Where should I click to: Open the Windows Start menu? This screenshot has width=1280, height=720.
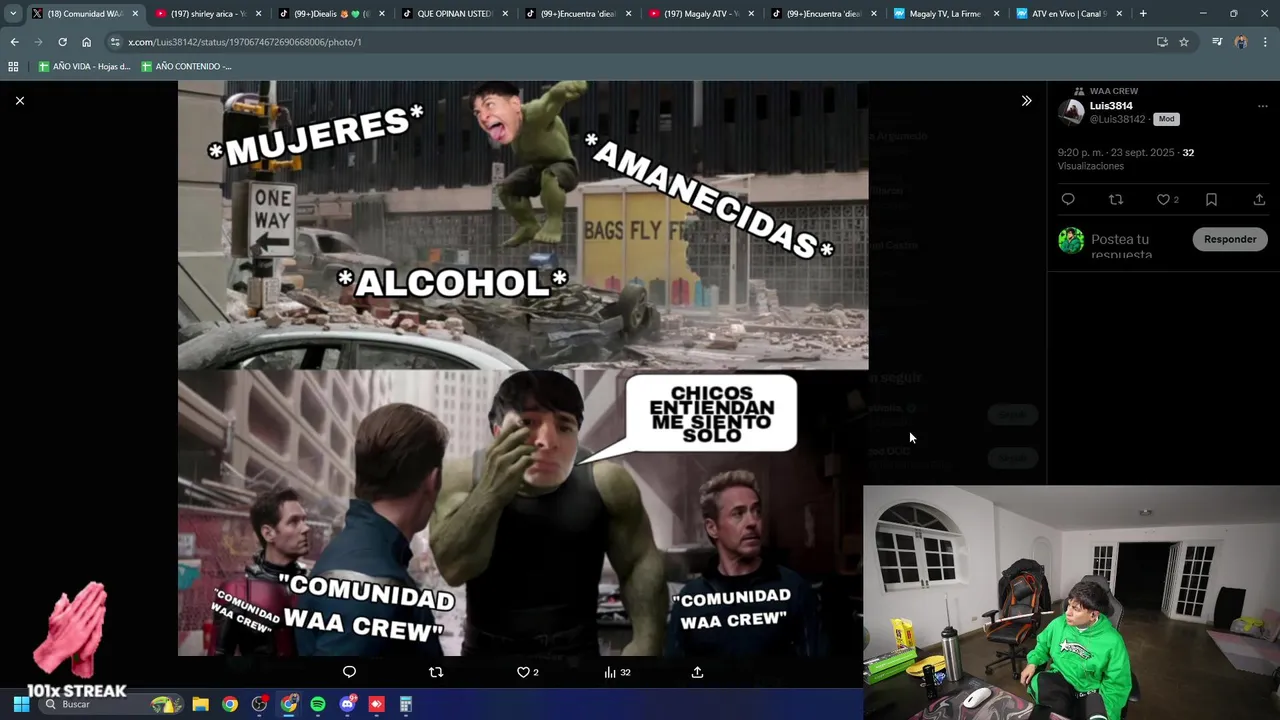[x=21, y=704]
